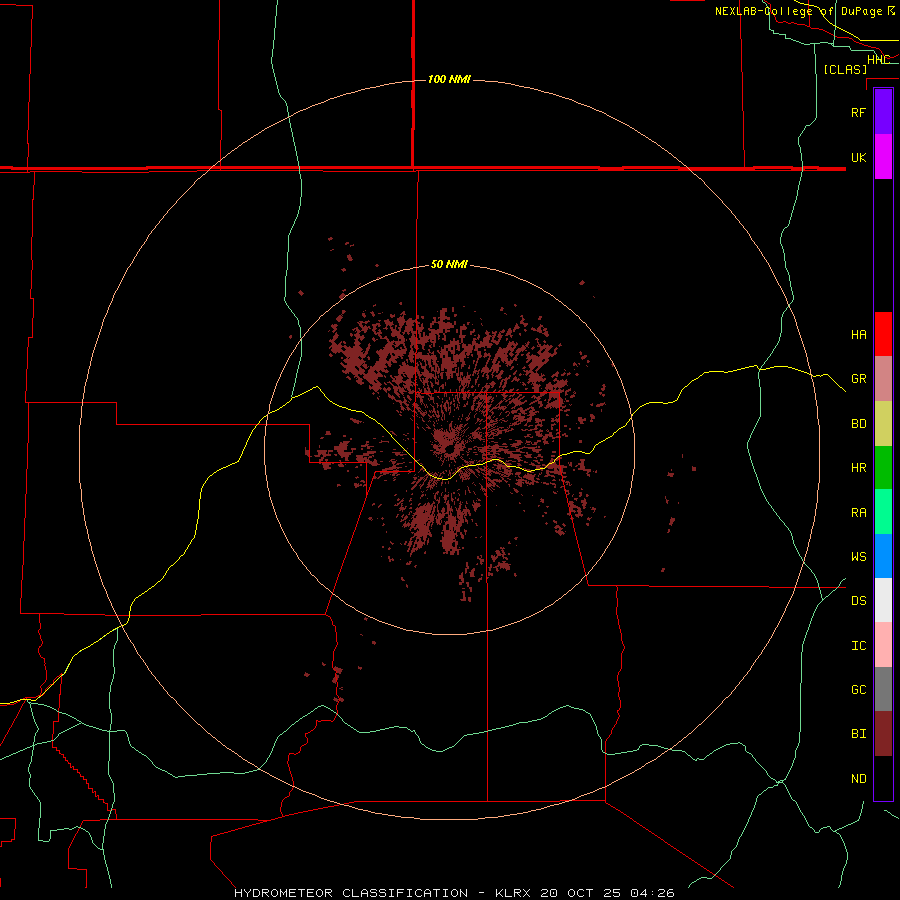Click the ND black legend swatch
The image size is (900, 900).
(883, 778)
